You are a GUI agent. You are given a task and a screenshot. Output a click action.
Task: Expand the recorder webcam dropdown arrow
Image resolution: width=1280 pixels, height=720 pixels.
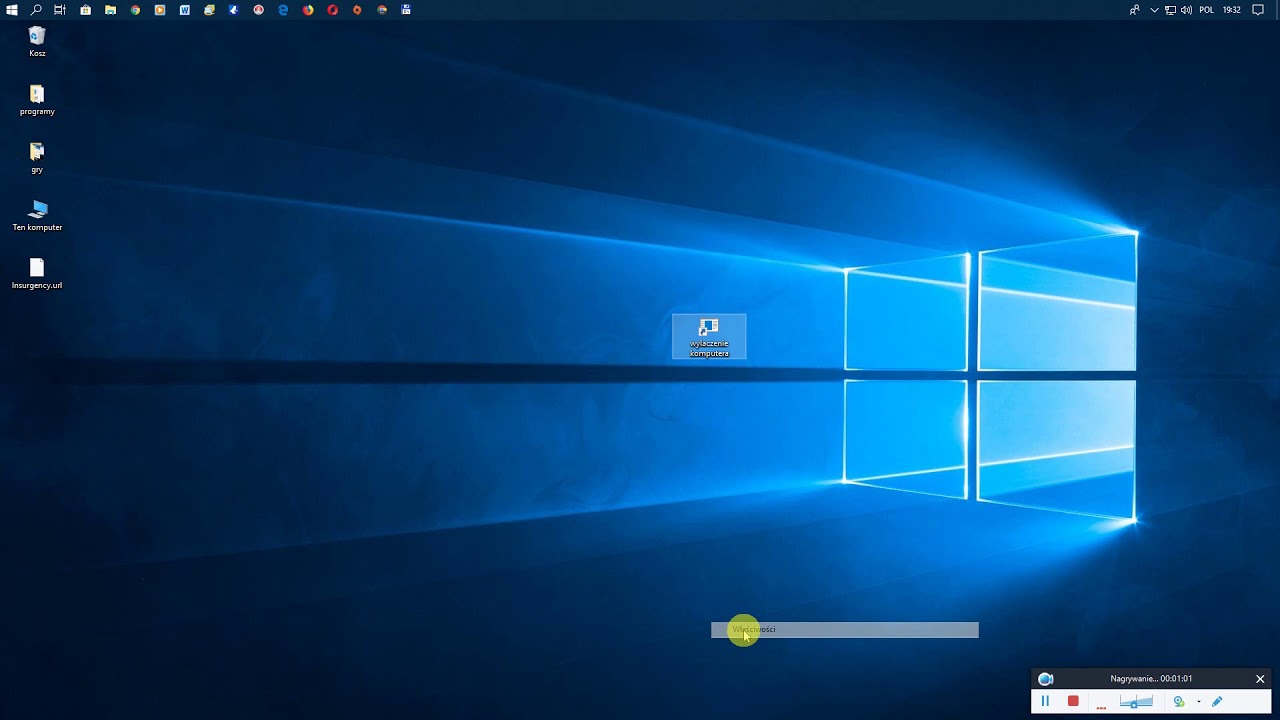pyautogui.click(x=1198, y=702)
